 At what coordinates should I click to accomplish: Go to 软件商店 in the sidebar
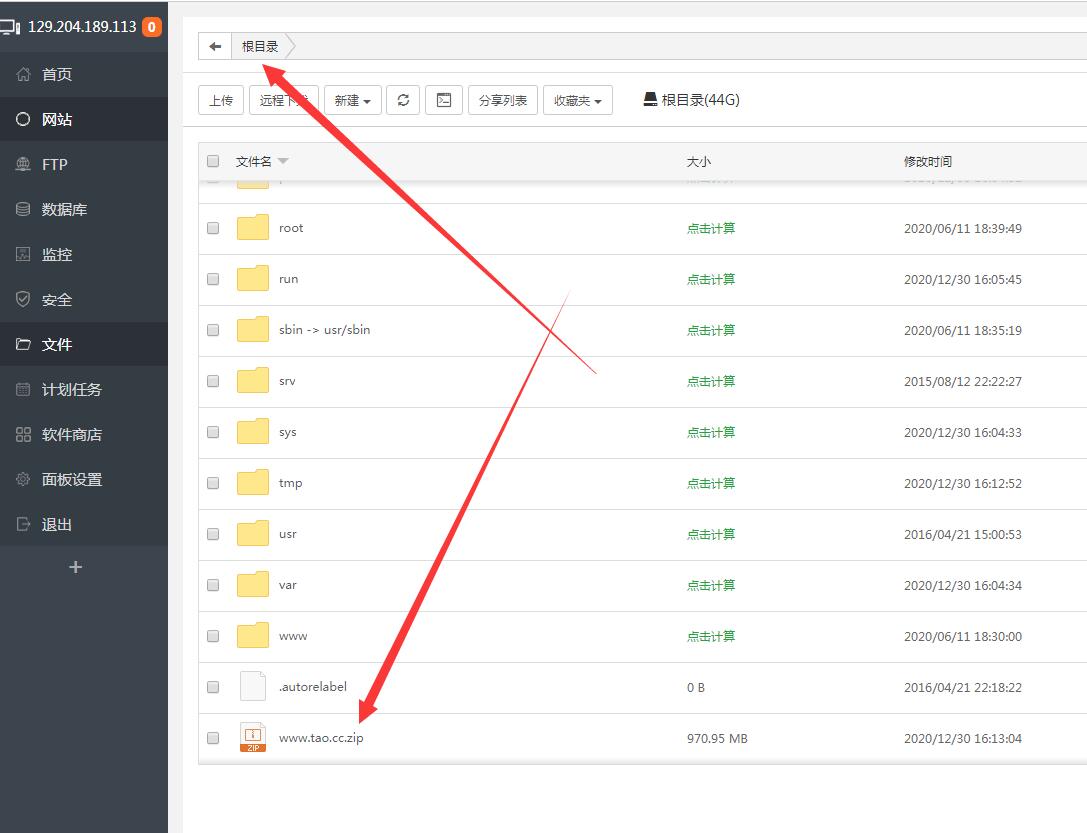(x=71, y=434)
